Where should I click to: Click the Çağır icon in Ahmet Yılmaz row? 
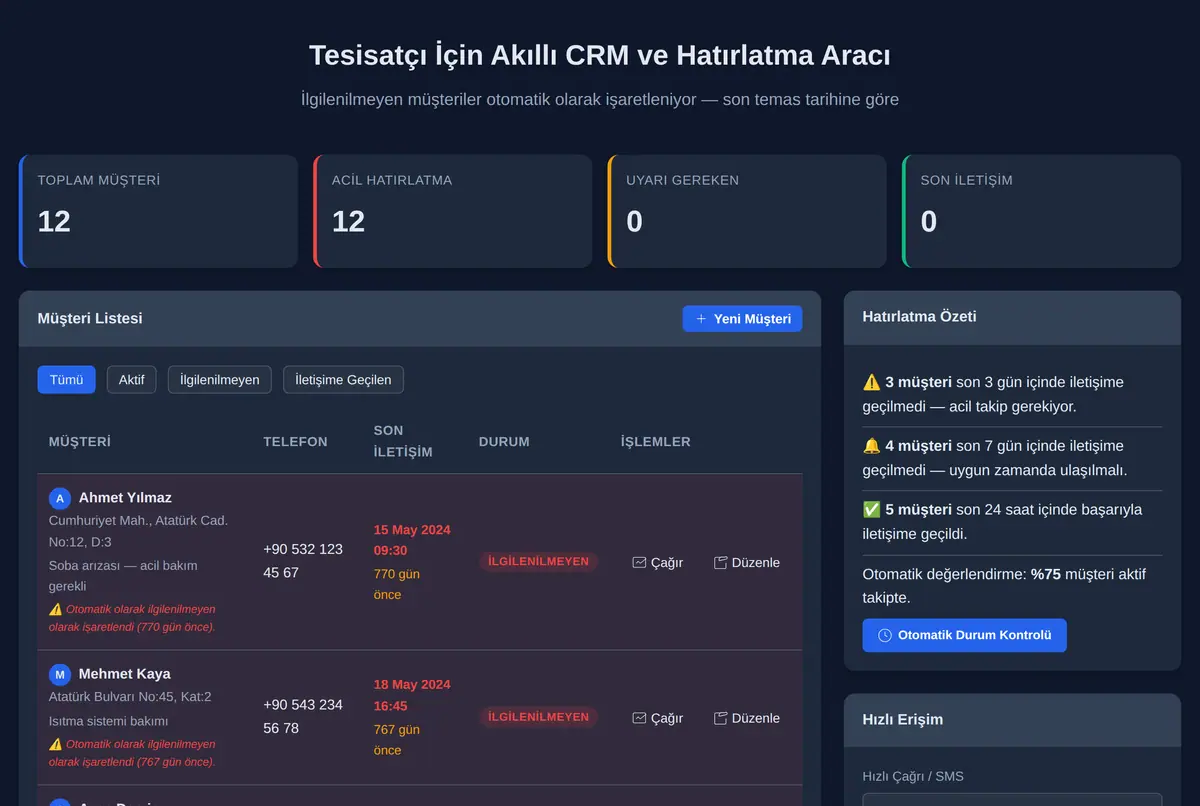[x=639, y=562]
